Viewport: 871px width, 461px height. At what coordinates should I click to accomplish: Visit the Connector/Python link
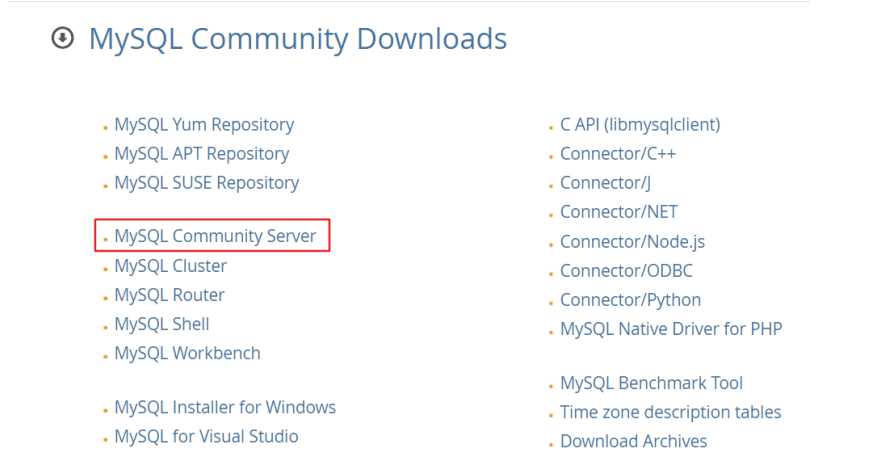pyautogui.click(x=630, y=300)
